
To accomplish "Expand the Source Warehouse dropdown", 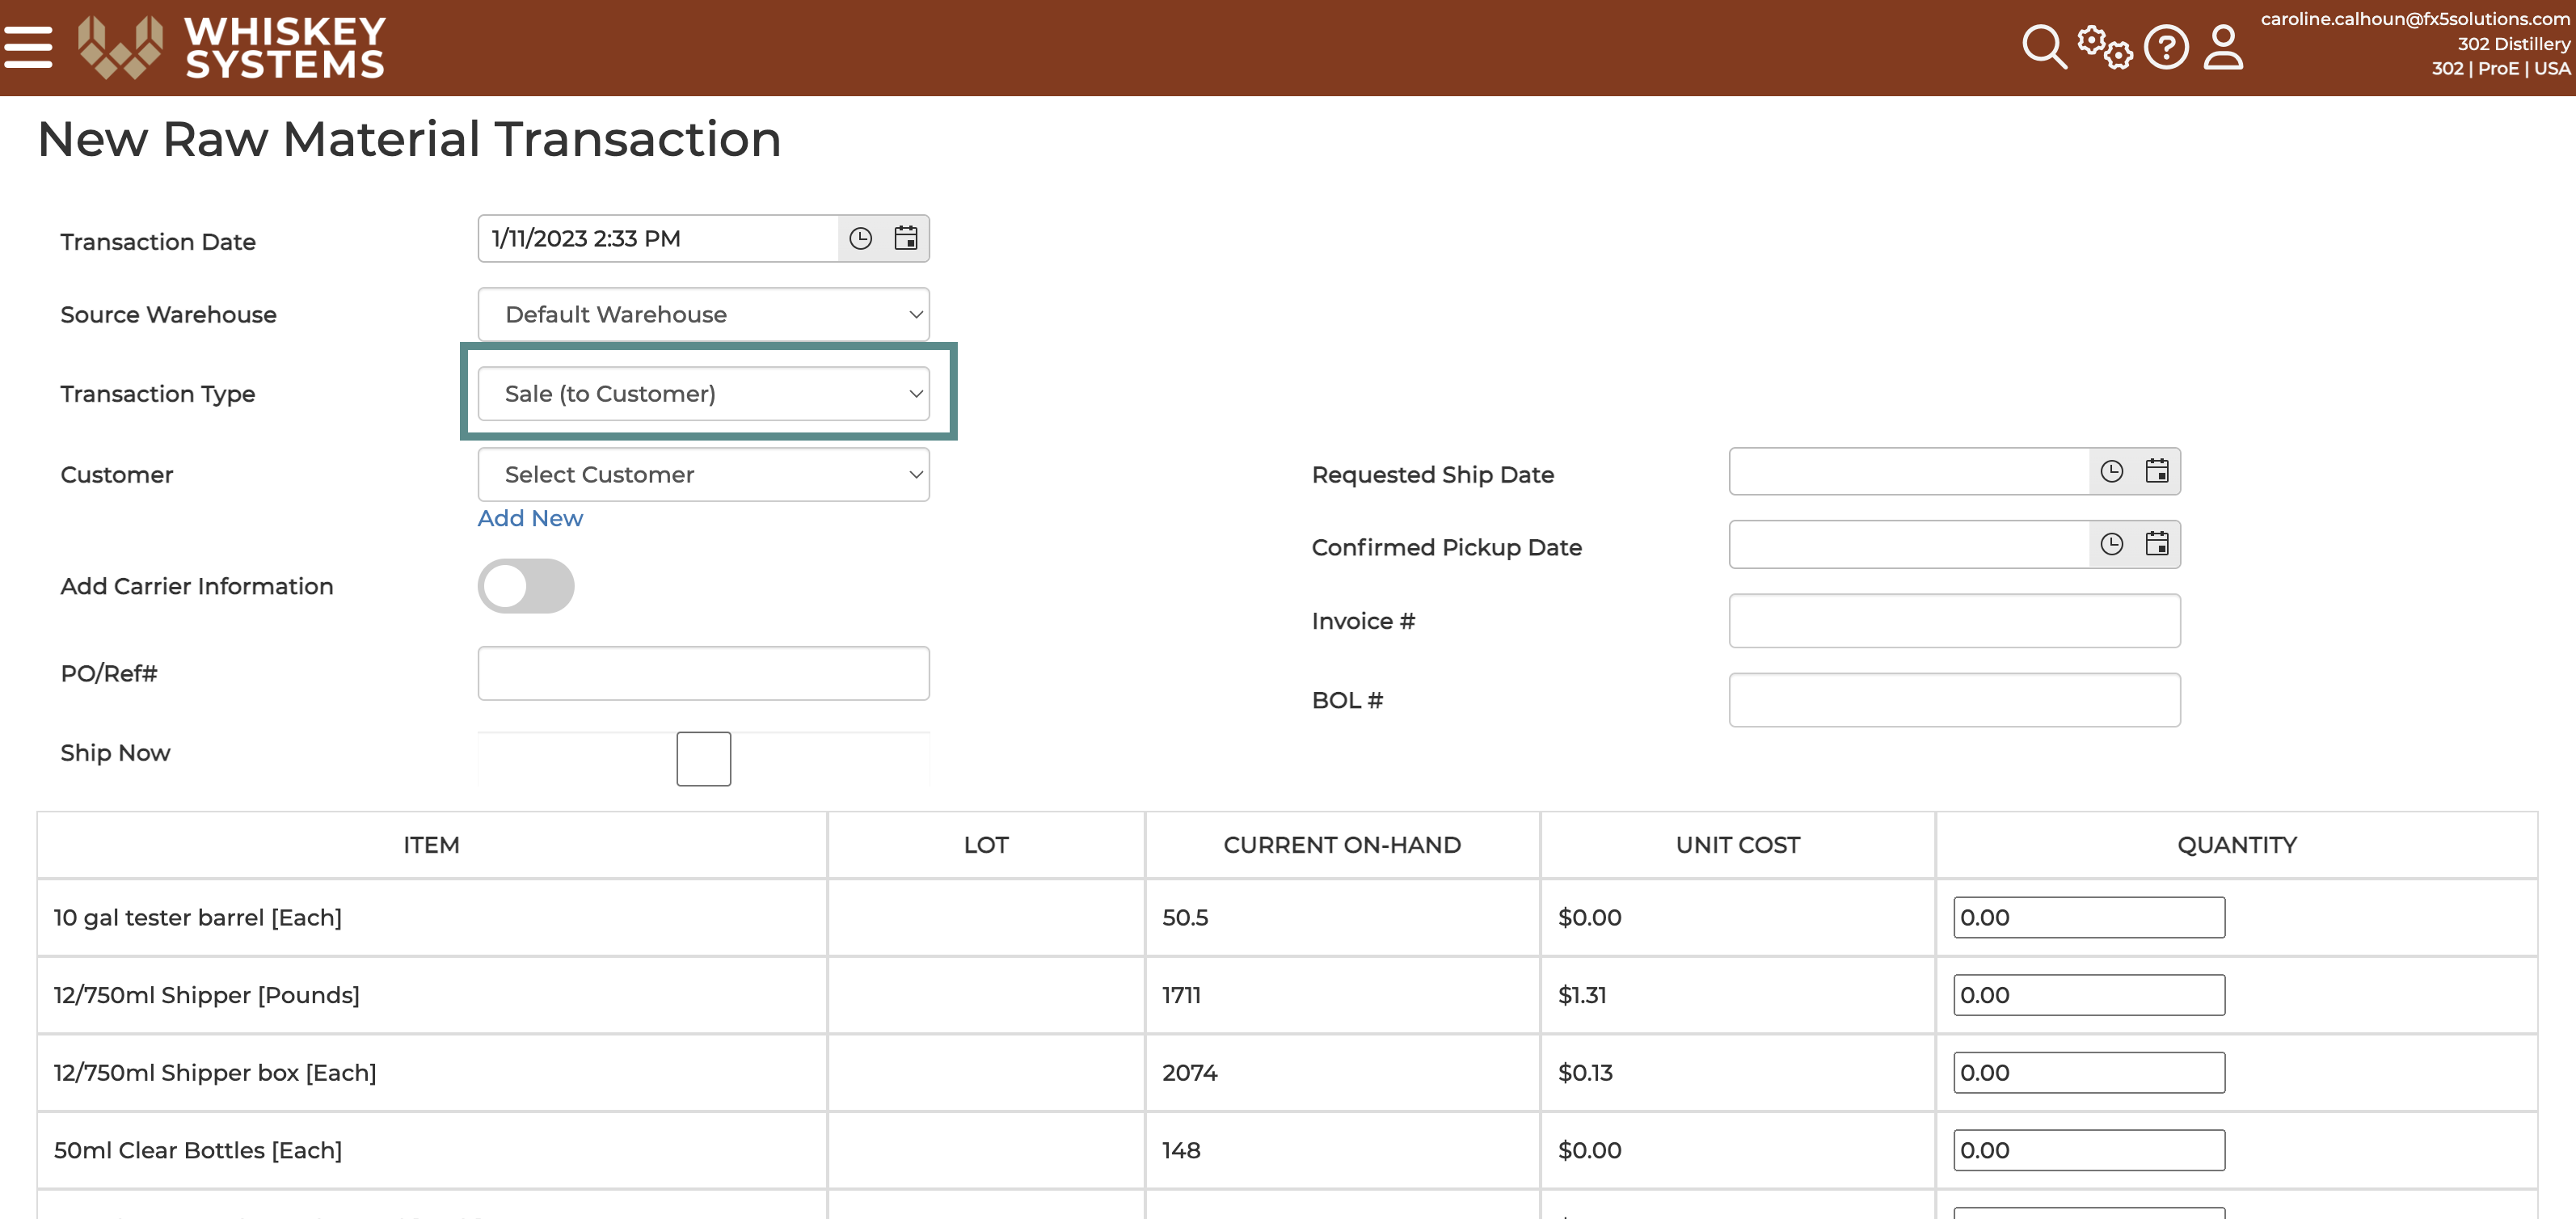I will coord(703,314).
